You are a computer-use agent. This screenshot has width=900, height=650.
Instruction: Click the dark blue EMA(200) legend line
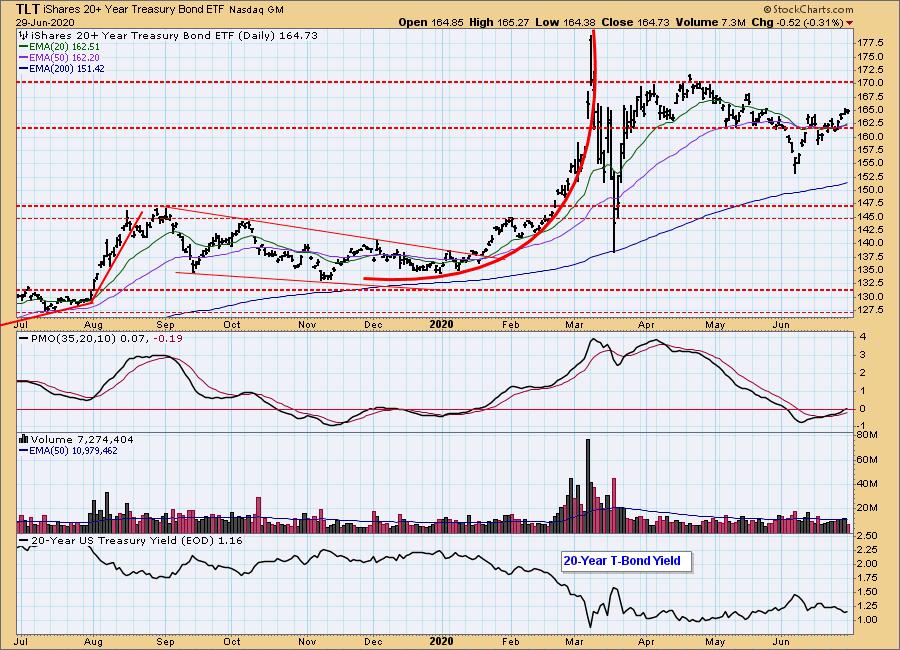(x=23, y=68)
